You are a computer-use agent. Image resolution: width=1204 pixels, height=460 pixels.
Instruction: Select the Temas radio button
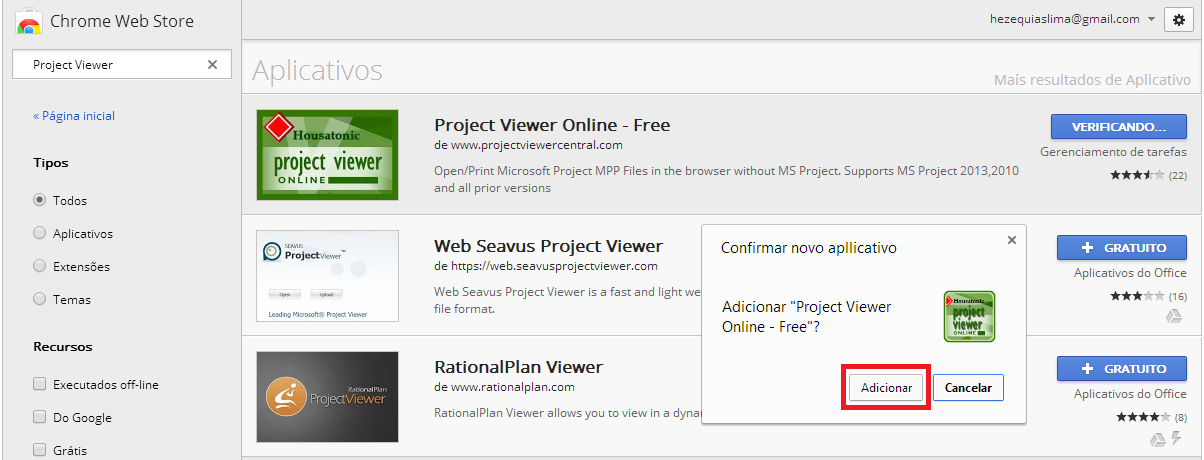tap(40, 299)
